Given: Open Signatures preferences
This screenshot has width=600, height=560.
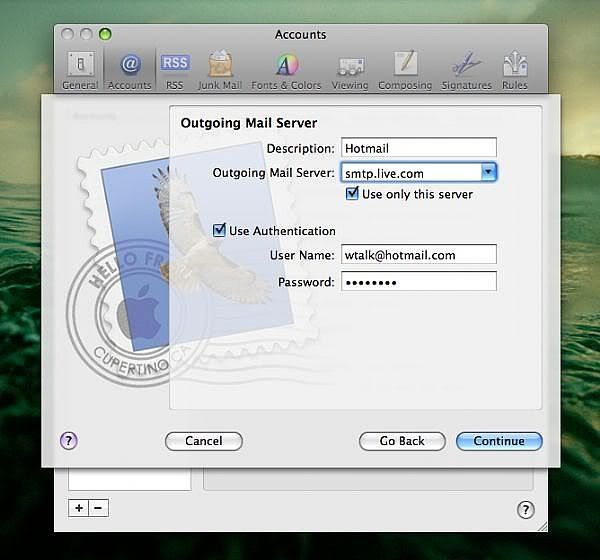Looking at the screenshot, I should [x=466, y=71].
